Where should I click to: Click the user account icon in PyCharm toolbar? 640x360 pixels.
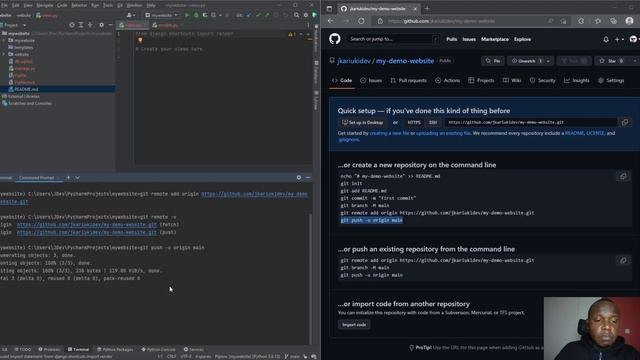click(x=131, y=15)
